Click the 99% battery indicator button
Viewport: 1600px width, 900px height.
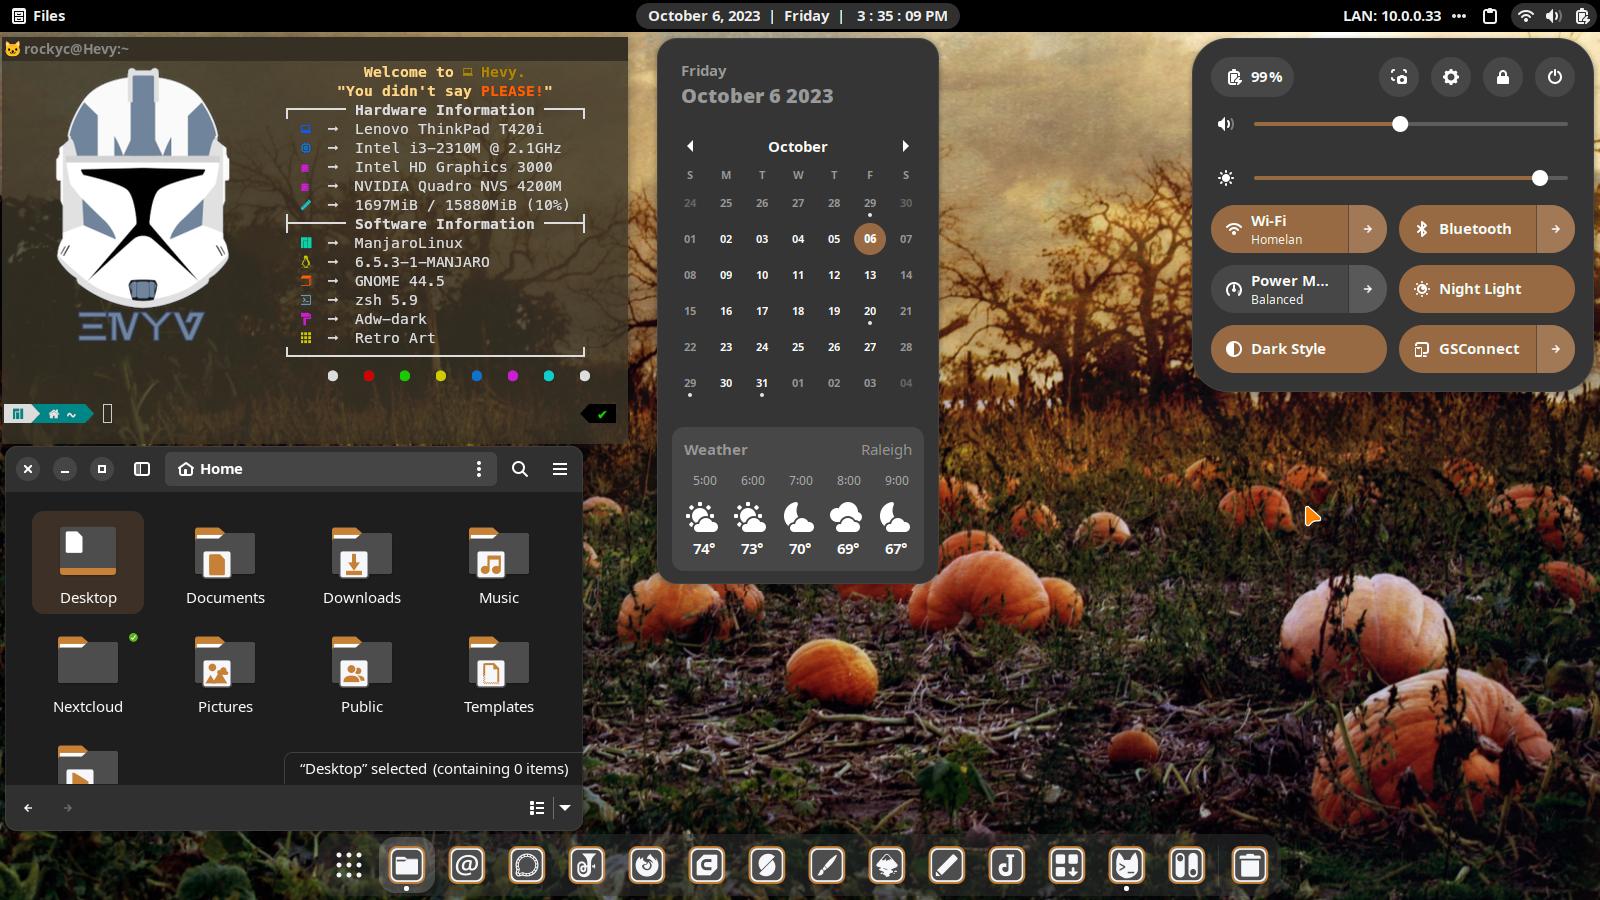point(1253,77)
